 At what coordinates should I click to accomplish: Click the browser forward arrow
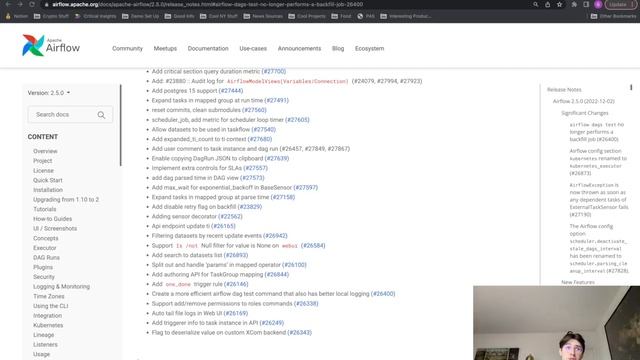tap(20, 4)
